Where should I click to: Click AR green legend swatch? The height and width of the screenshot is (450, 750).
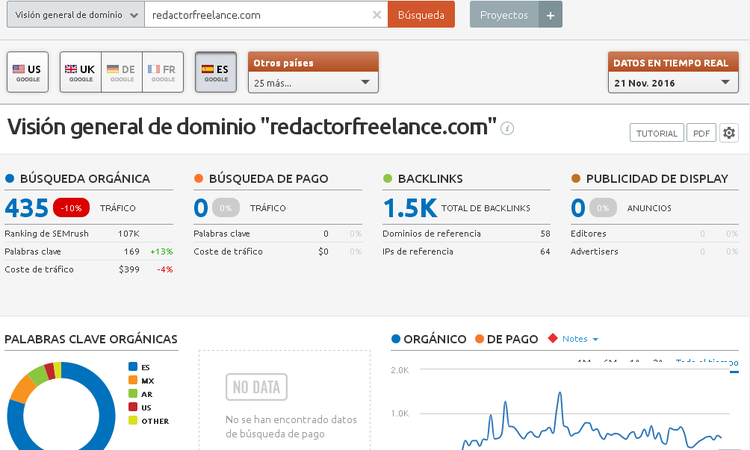(x=133, y=394)
